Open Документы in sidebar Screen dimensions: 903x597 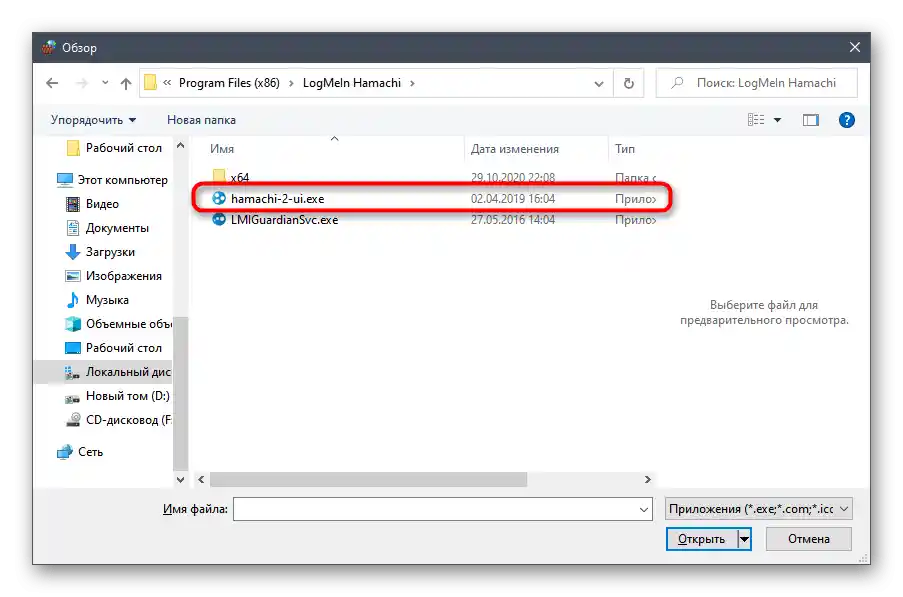[x=117, y=228]
